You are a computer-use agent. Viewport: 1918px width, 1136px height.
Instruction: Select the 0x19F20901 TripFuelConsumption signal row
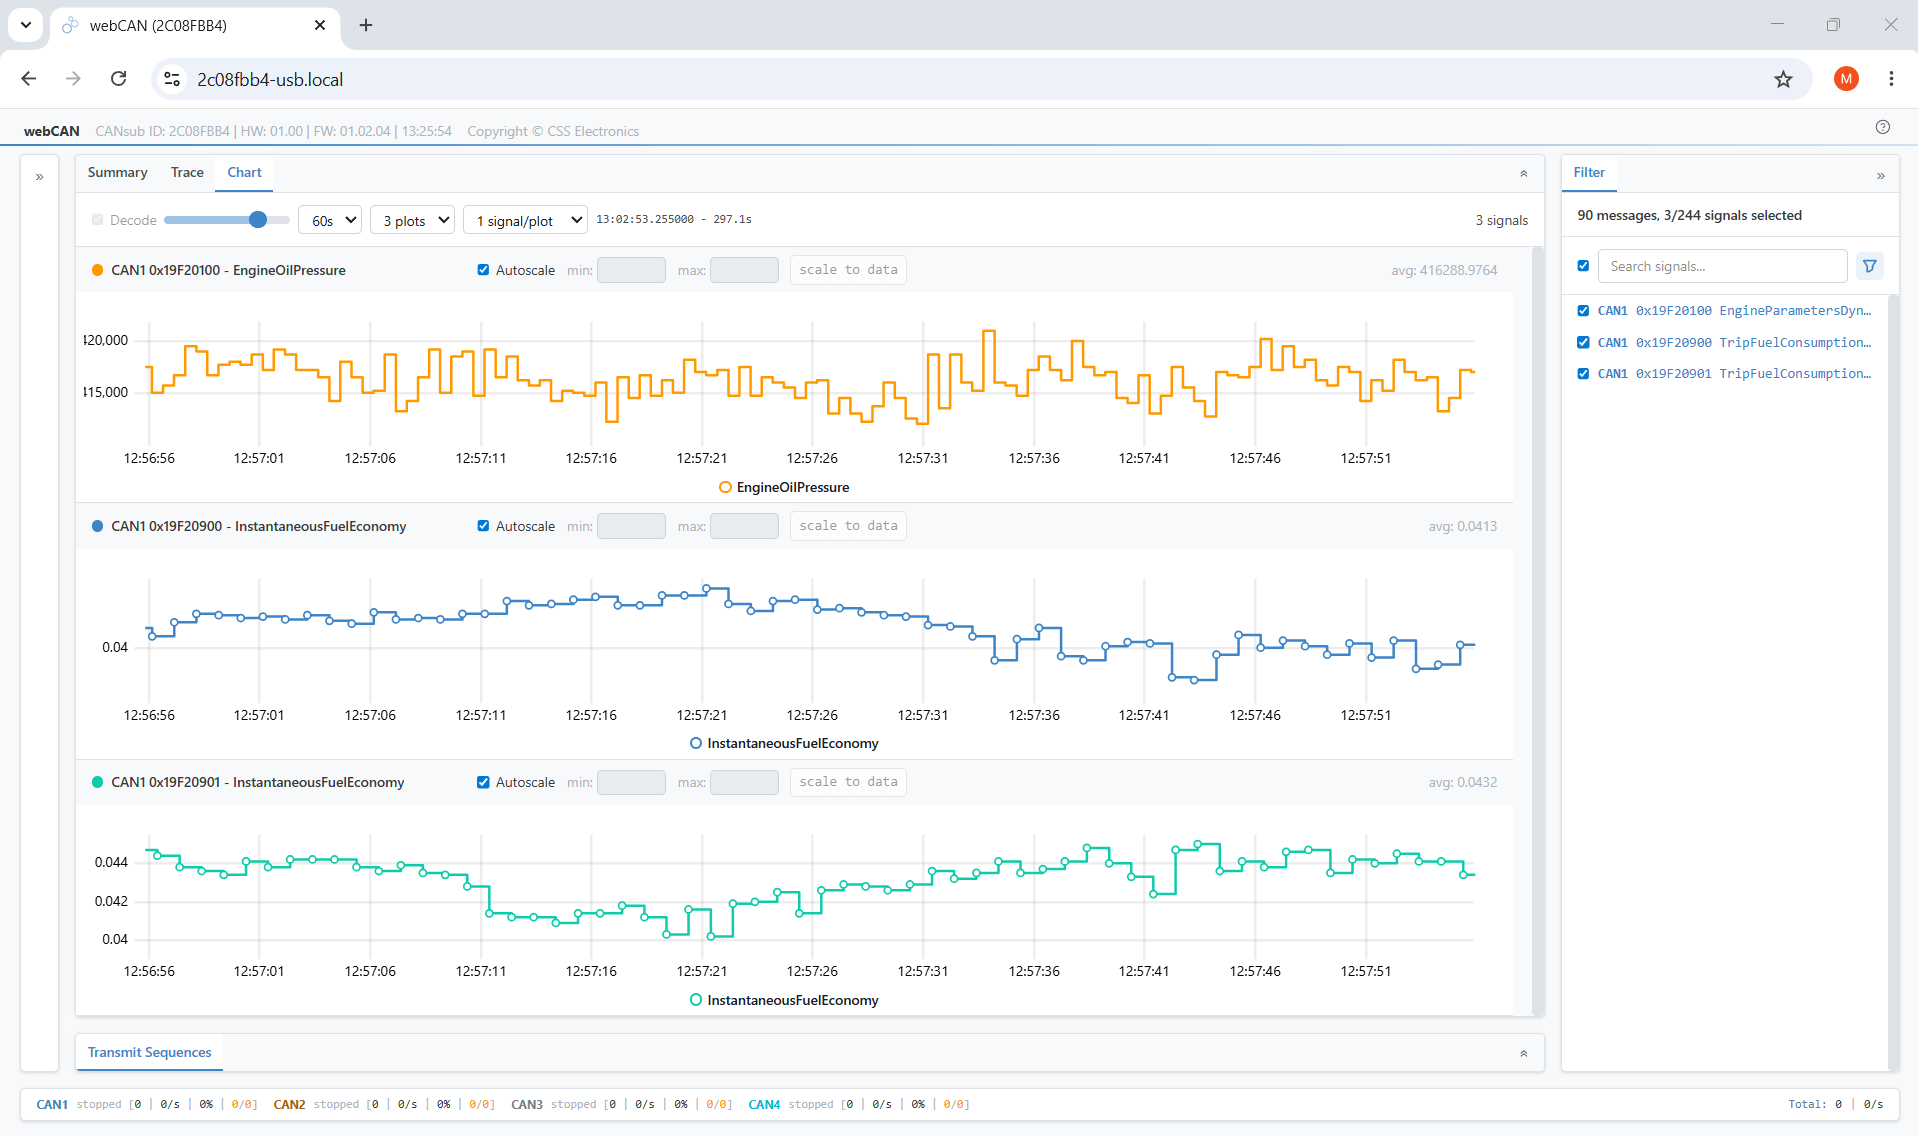1734,373
